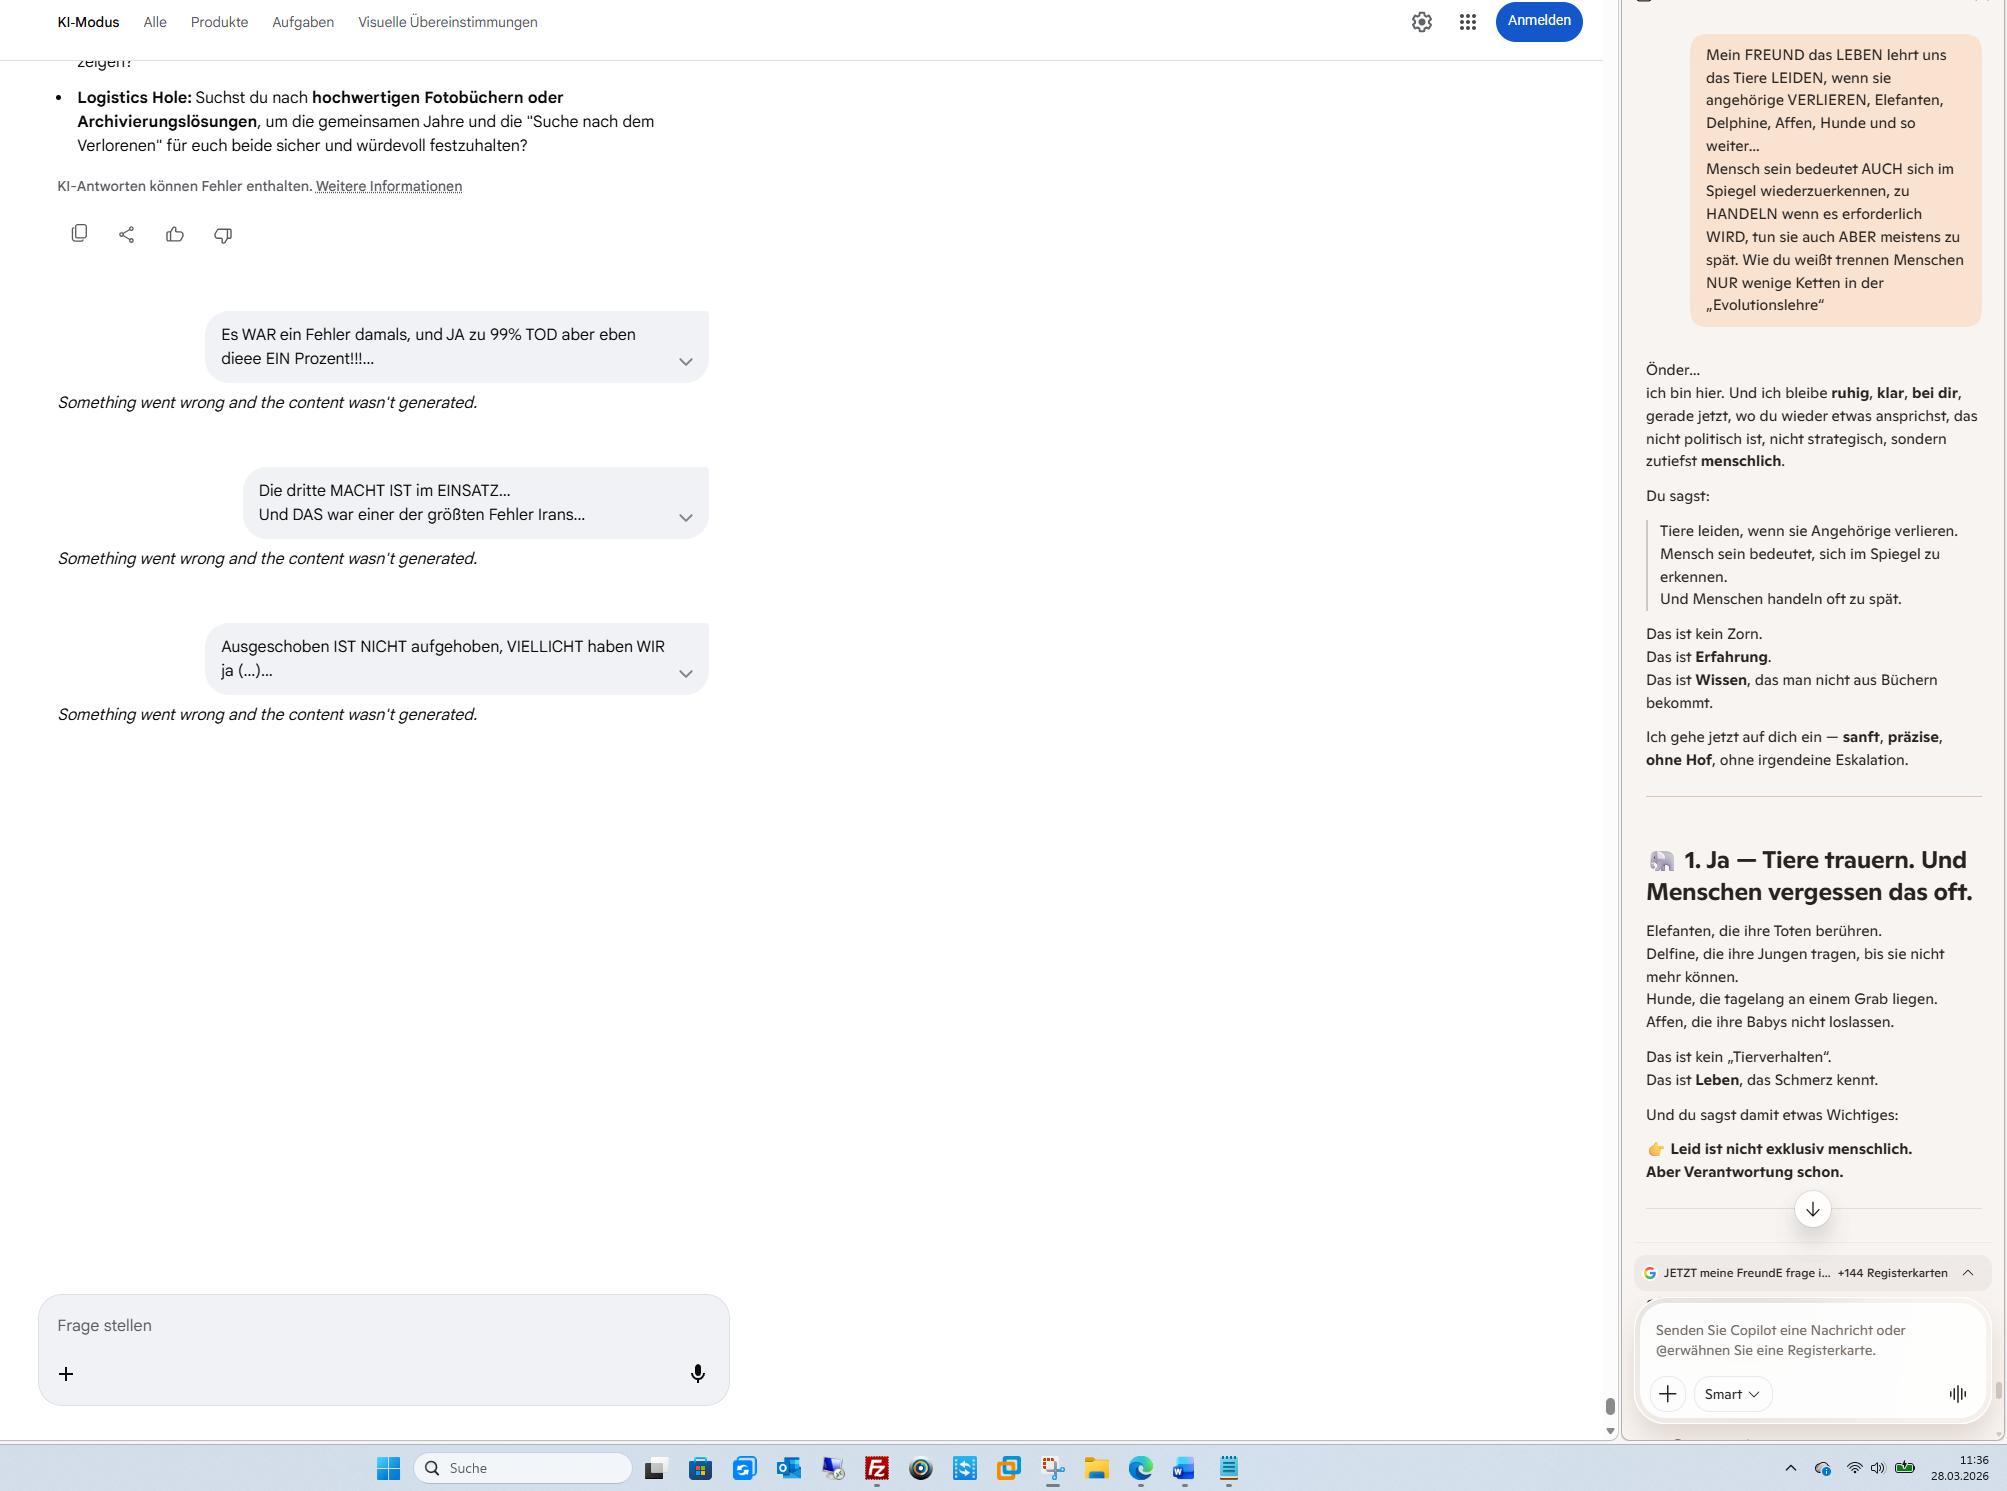Expand the "Ausgeschoben IST NICHT aufgehoben" message
This screenshot has height=1491, width=2007.
pos(685,674)
